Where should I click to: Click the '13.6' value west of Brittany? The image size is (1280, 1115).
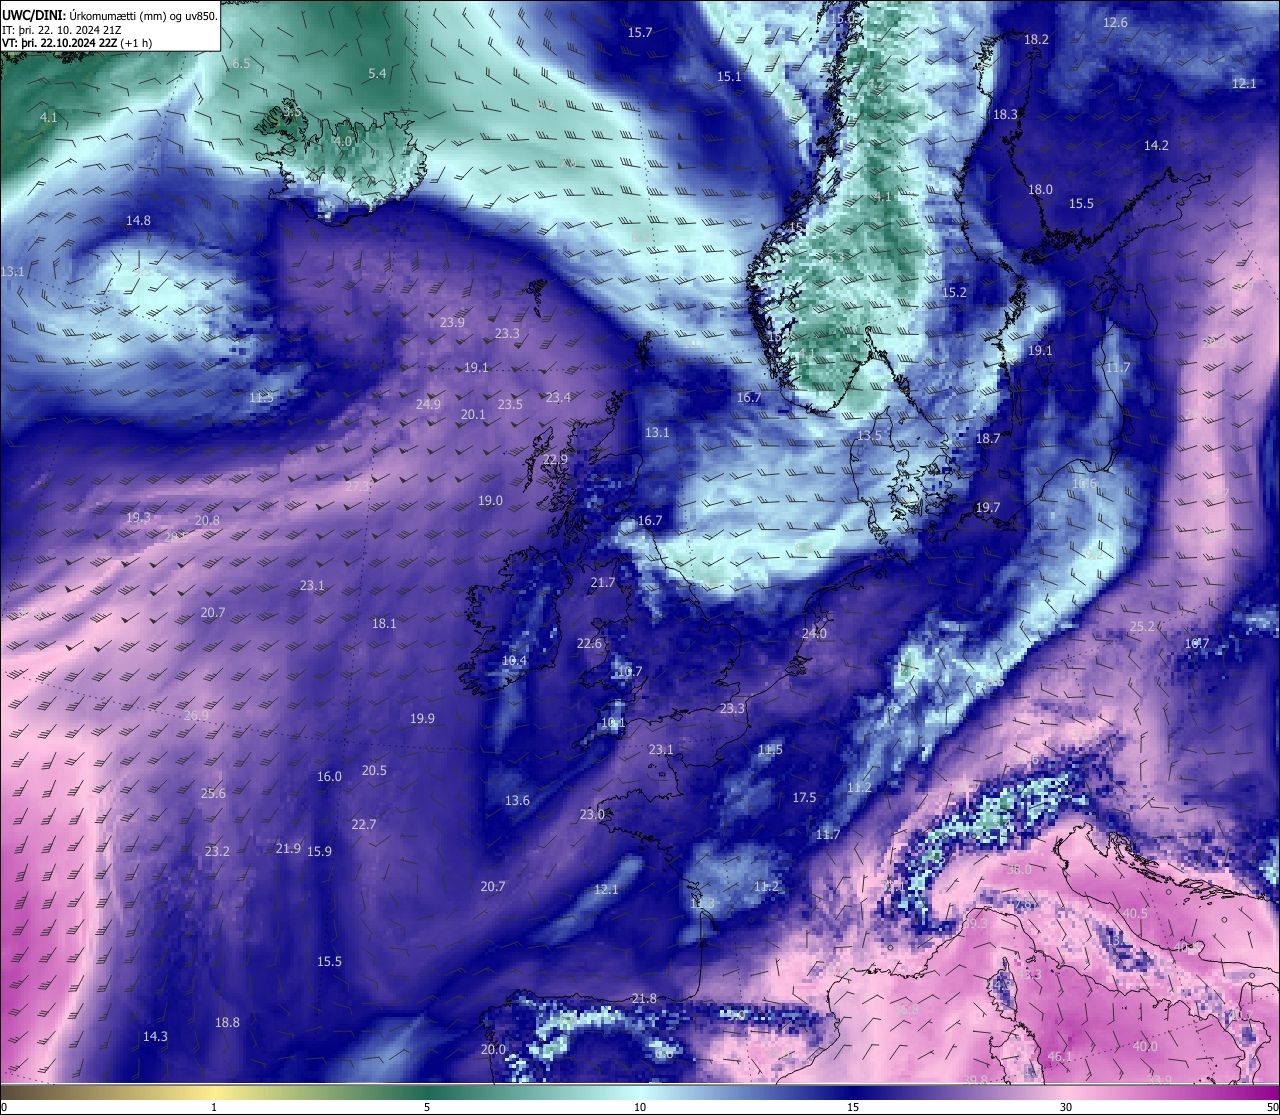(x=517, y=800)
